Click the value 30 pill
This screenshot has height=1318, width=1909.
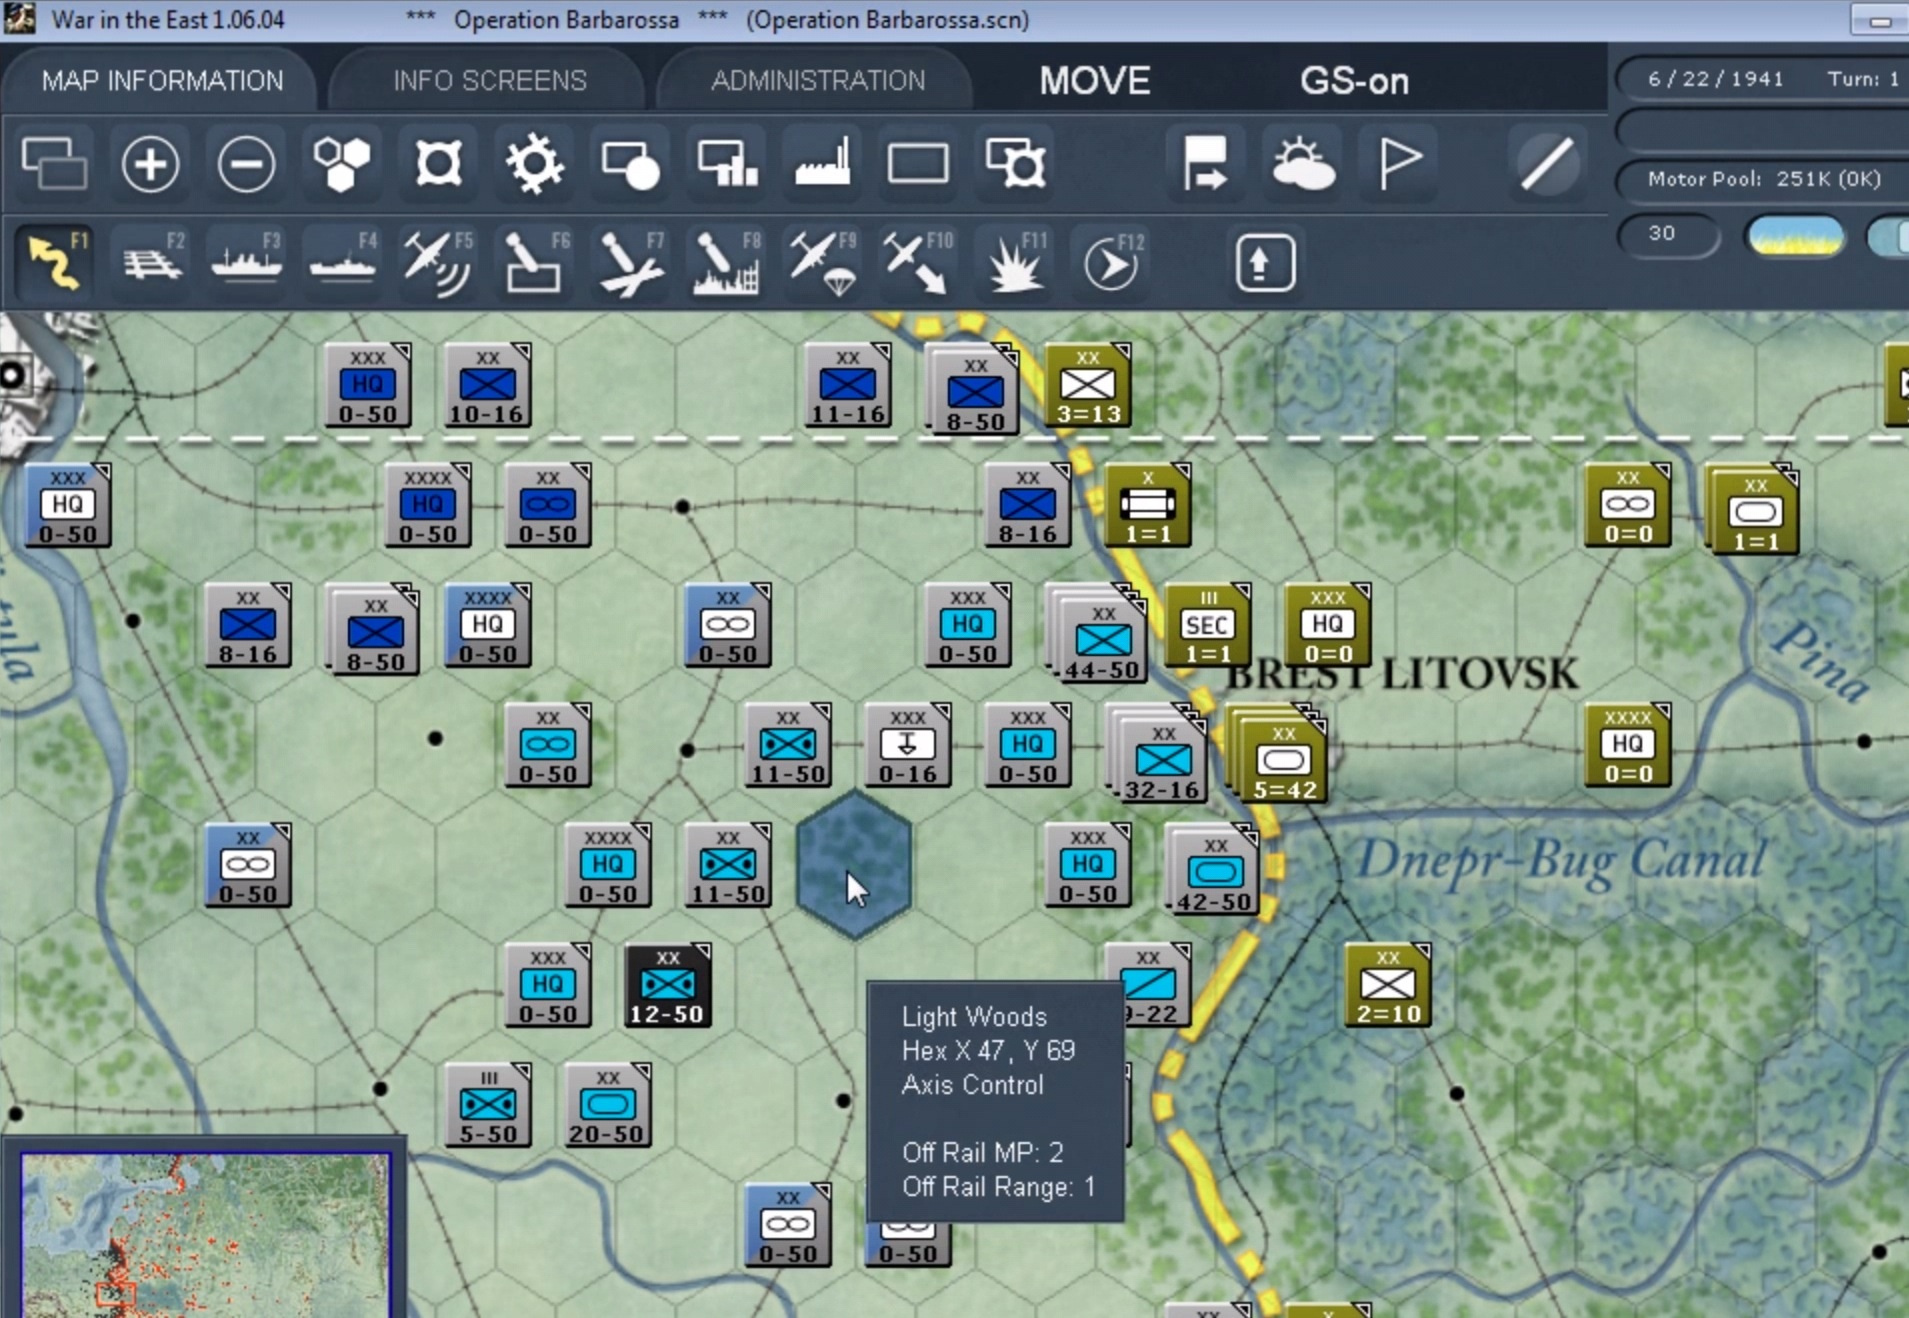click(x=1668, y=235)
